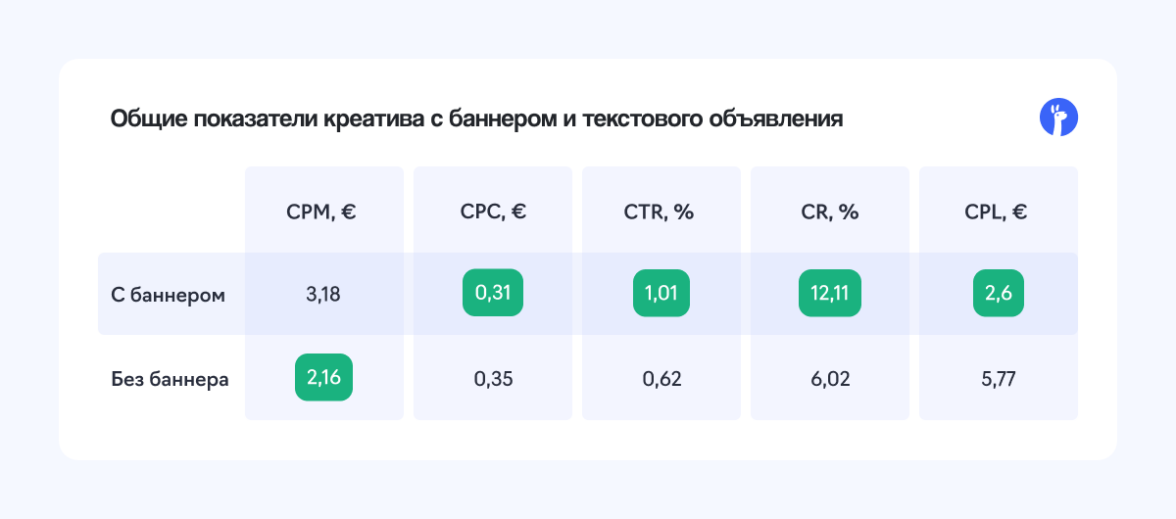
Task: Select the "Без баннера" row label
Action: (170, 380)
